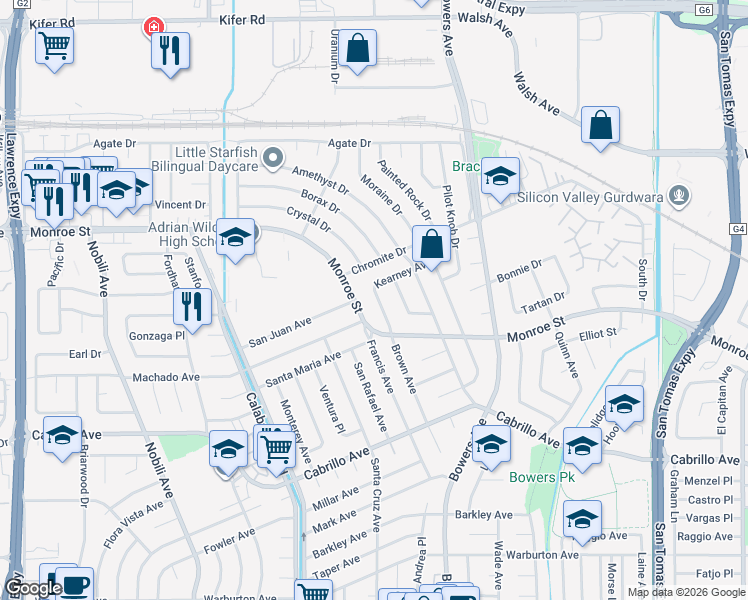Click the restaurant marker above Monroe St label
748x600 pixels.
click(x=54, y=206)
